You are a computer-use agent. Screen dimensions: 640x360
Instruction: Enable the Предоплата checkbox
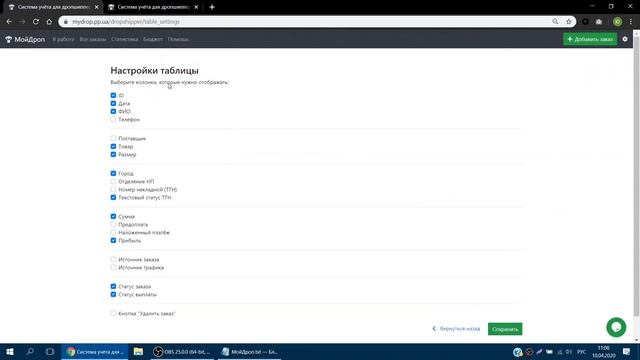pyautogui.click(x=113, y=224)
